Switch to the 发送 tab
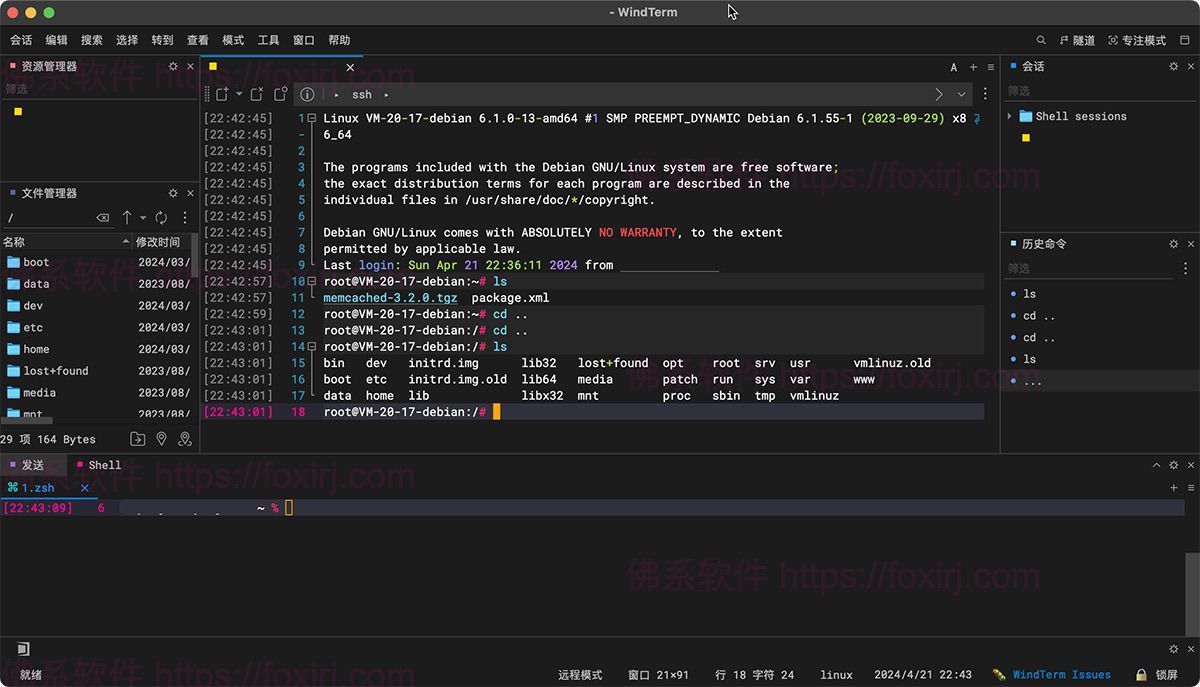Image resolution: width=1200 pixels, height=687 pixels. 33,464
